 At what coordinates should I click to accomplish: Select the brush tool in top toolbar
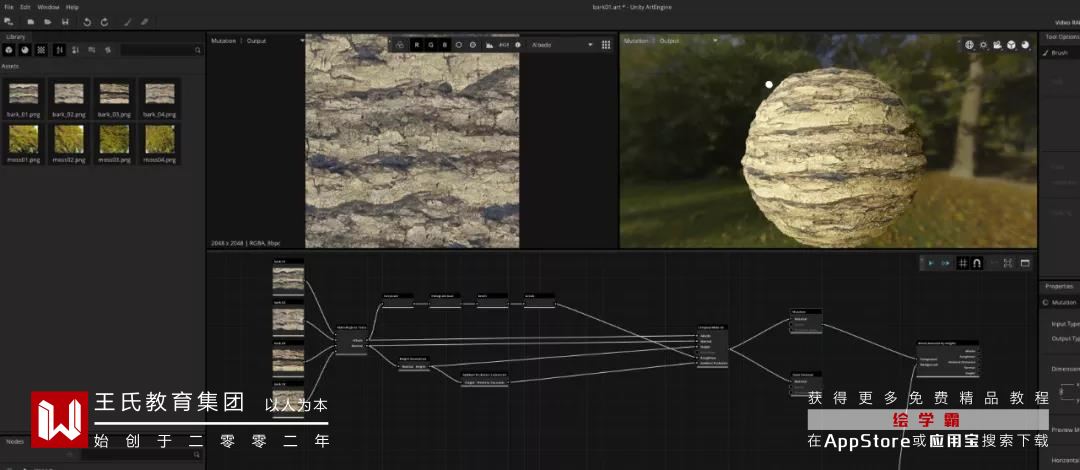(x=127, y=22)
